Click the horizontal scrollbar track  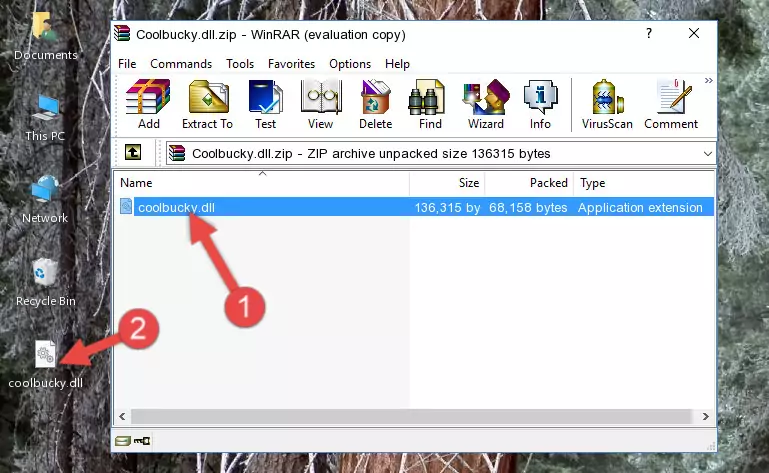point(412,417)
